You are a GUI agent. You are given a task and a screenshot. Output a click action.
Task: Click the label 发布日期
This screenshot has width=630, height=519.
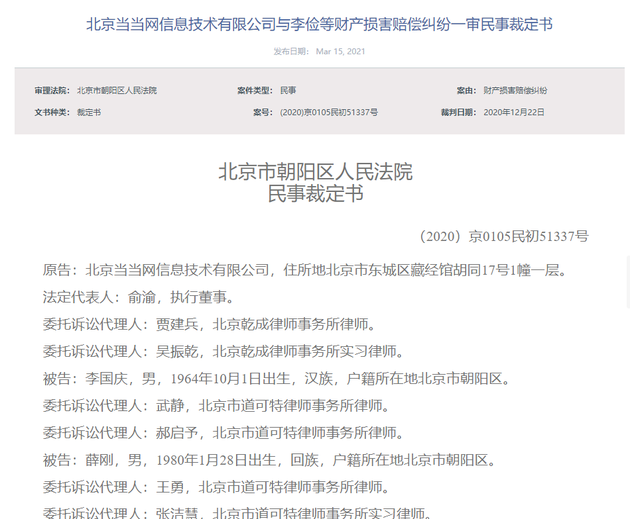click(291, 51)
